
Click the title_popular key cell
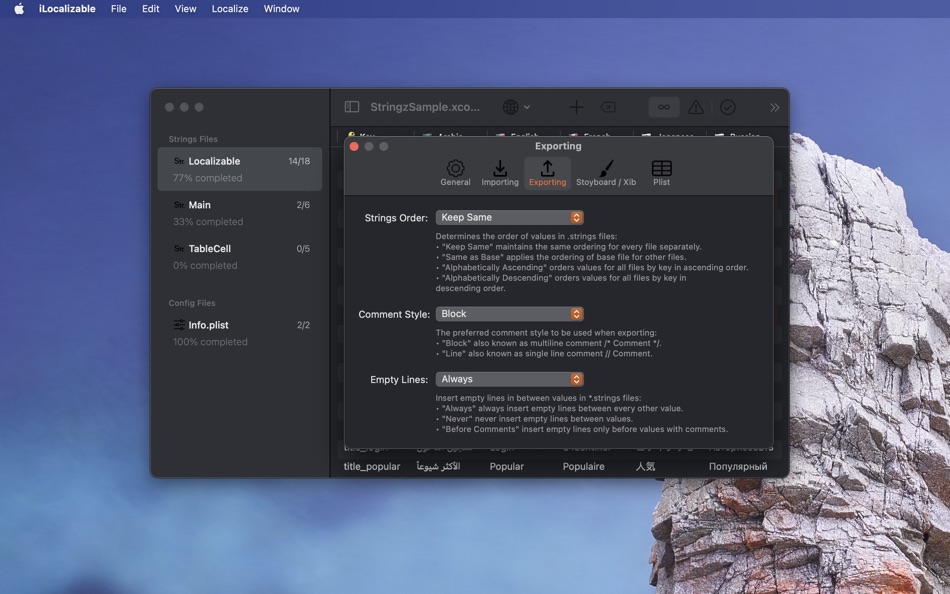[372, 466]
